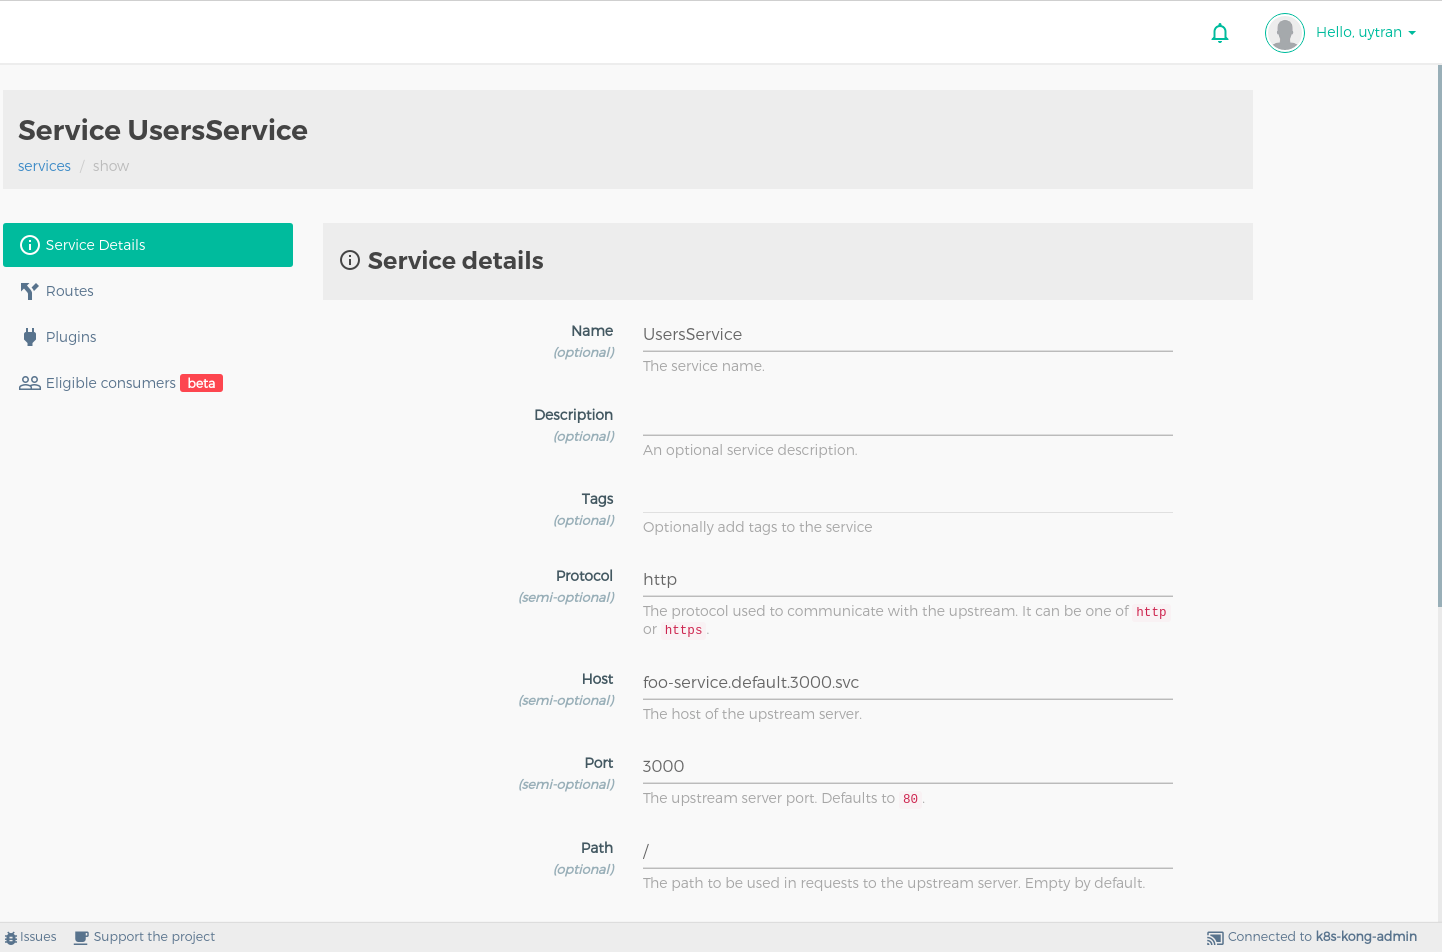
Task: Click the Tags input field
Action: 907,498
